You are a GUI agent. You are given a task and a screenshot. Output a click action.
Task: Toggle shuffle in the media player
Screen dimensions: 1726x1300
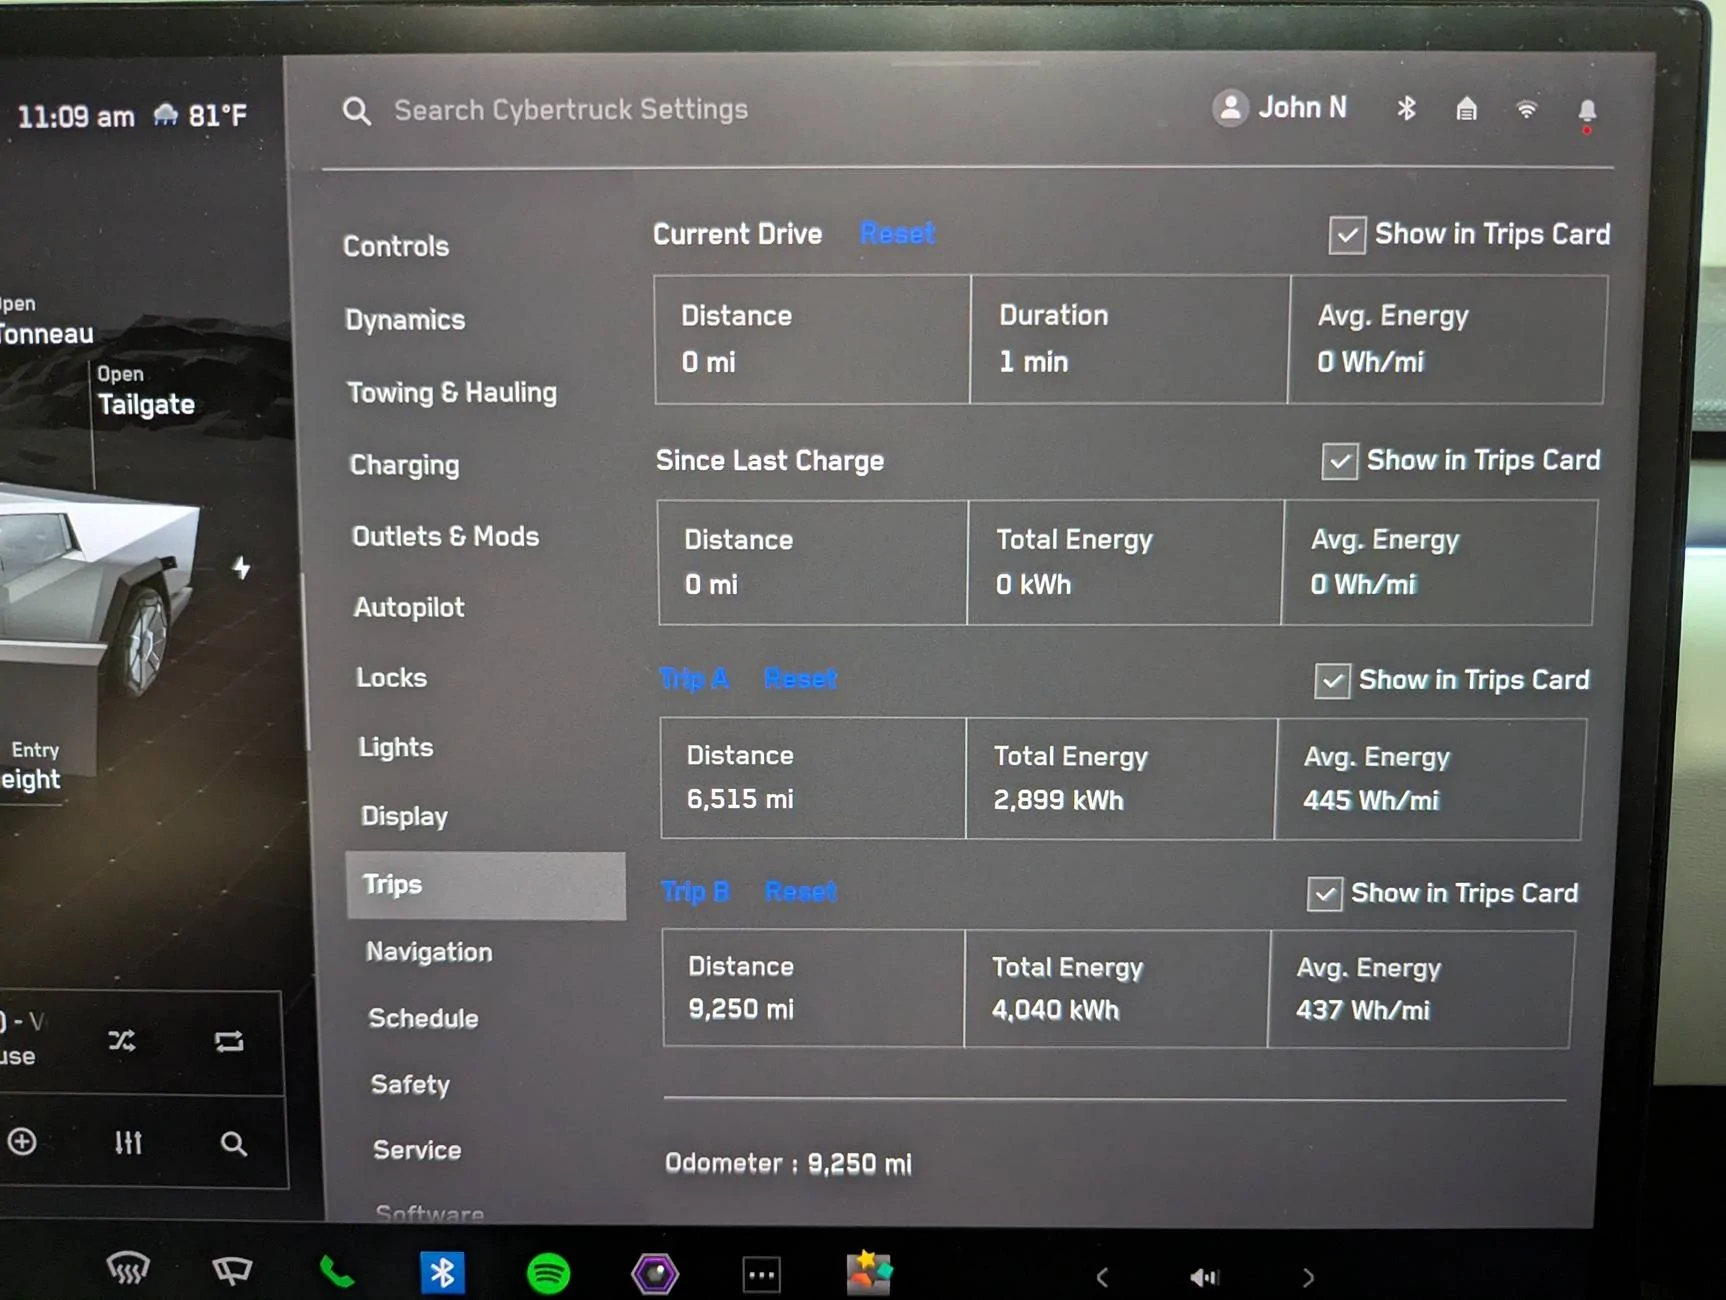point(122,1041)
